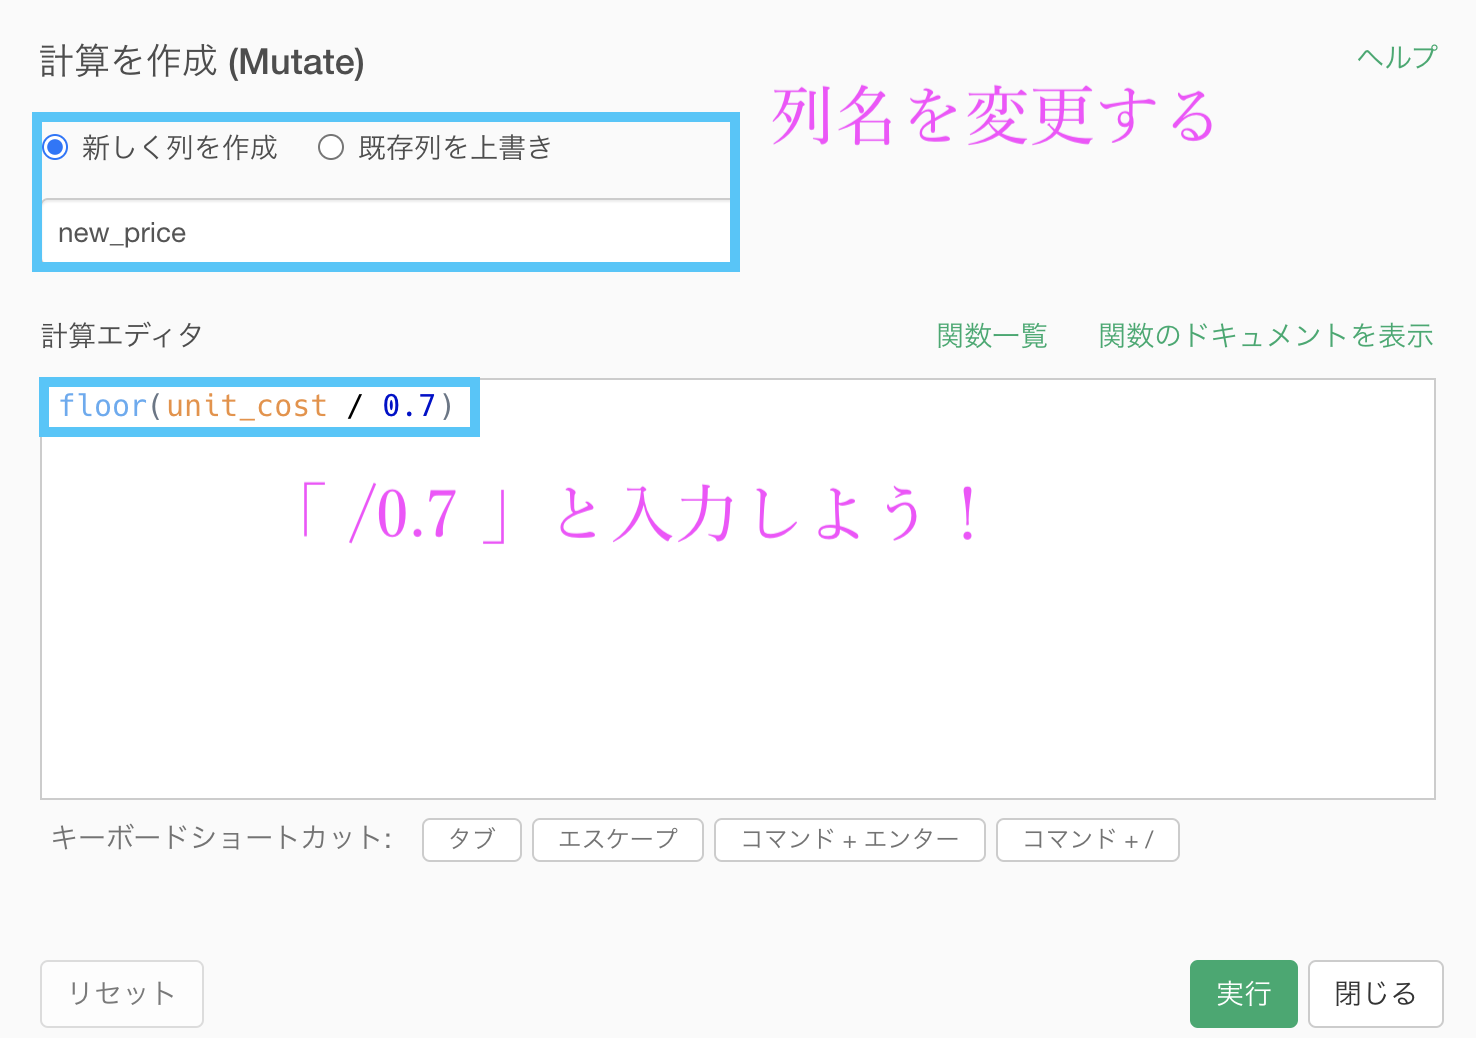Click the キーボードショートカット: label
Image resolution: width=1476 pixels, height=1038 pixels.
click(x=221, y=838)
